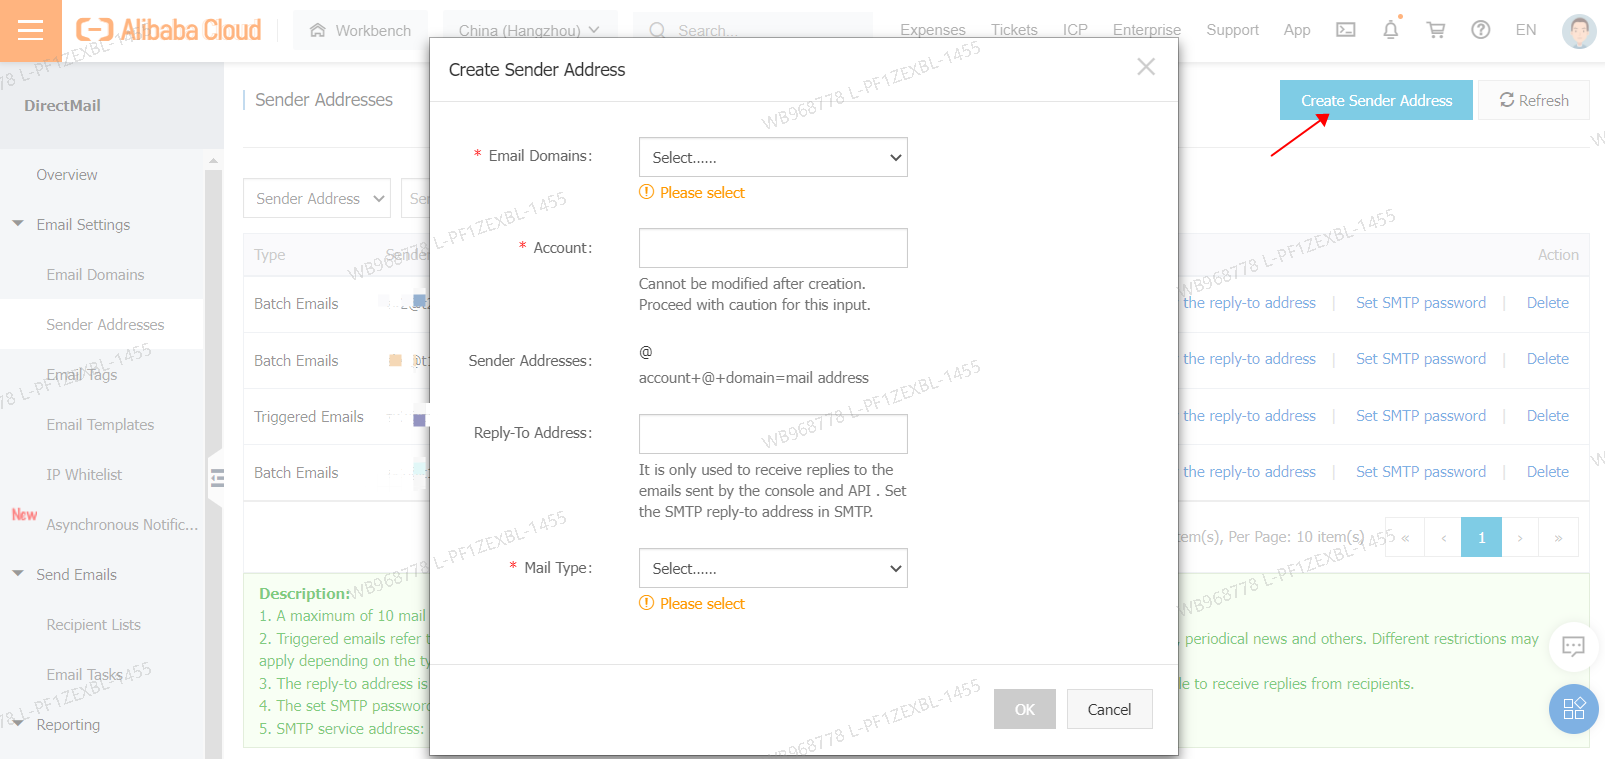Click Delete in last Batch Emails row
This screenshot has width=1605, height=759.
tap(1547, 472)
